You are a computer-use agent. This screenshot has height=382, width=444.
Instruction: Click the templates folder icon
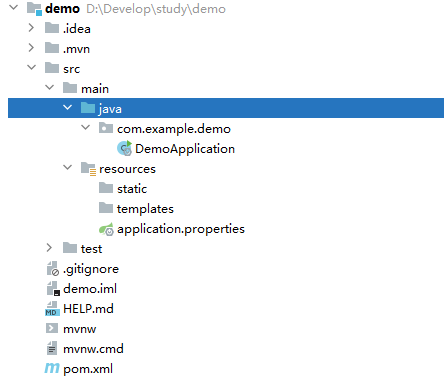(x=106, y=208)
